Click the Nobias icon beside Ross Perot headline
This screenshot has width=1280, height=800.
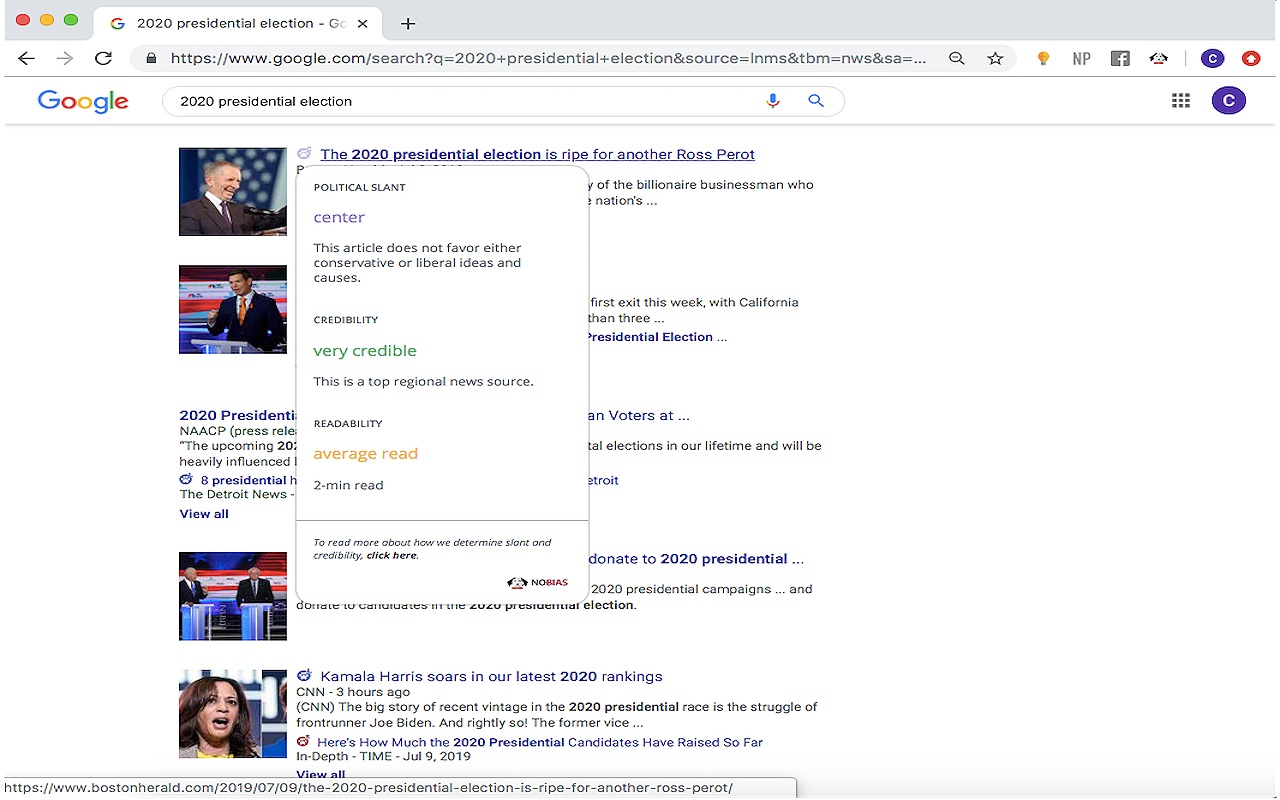point(304,154)
